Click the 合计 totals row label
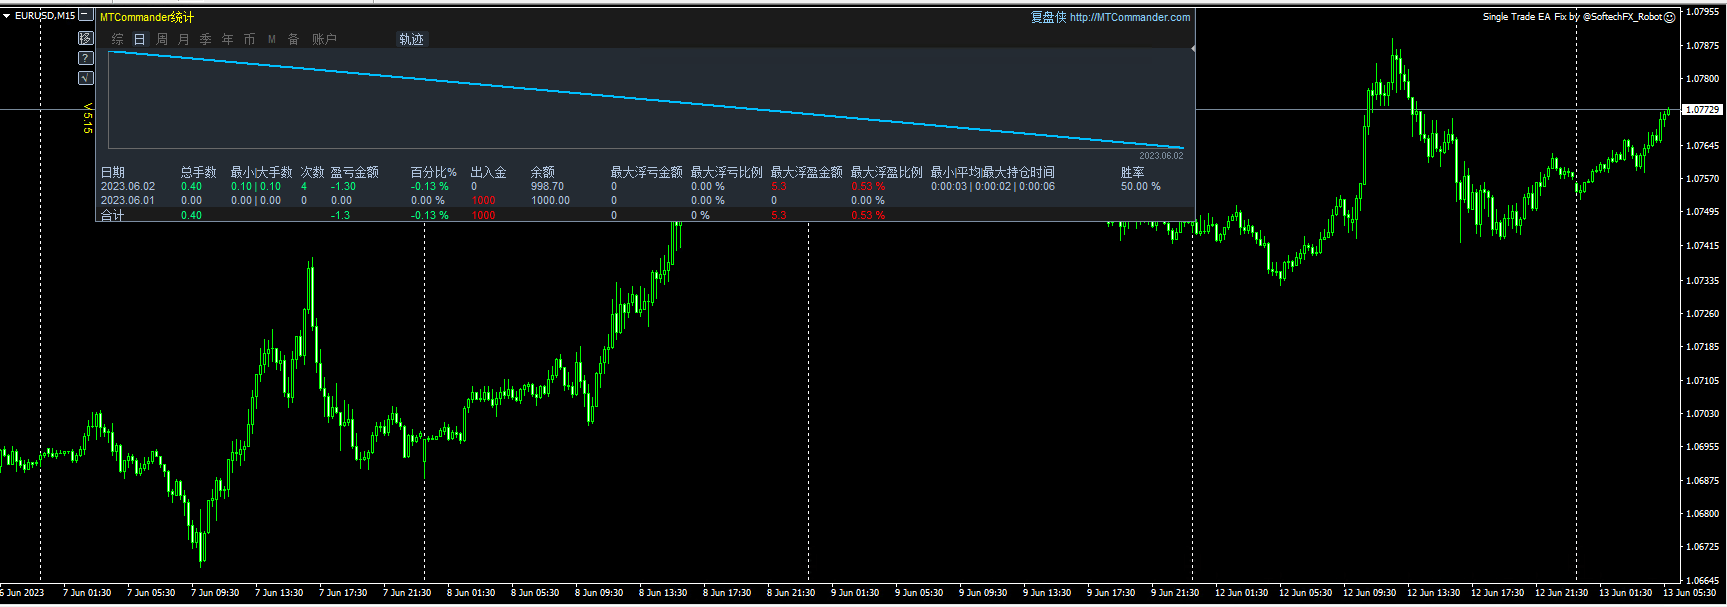Screen dimensions: 1727x607 [113, 215]
